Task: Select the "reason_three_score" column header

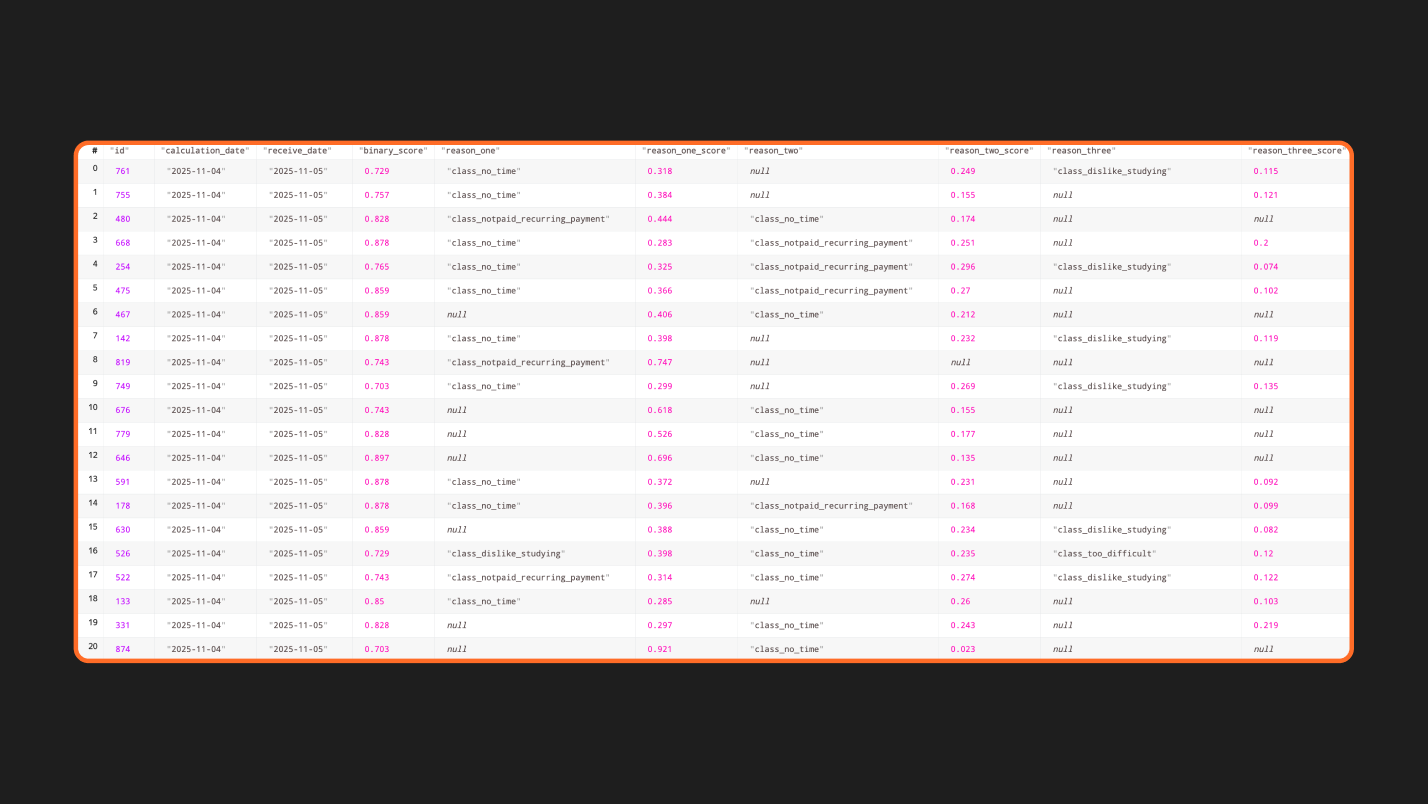Action: coord(1297,151)
